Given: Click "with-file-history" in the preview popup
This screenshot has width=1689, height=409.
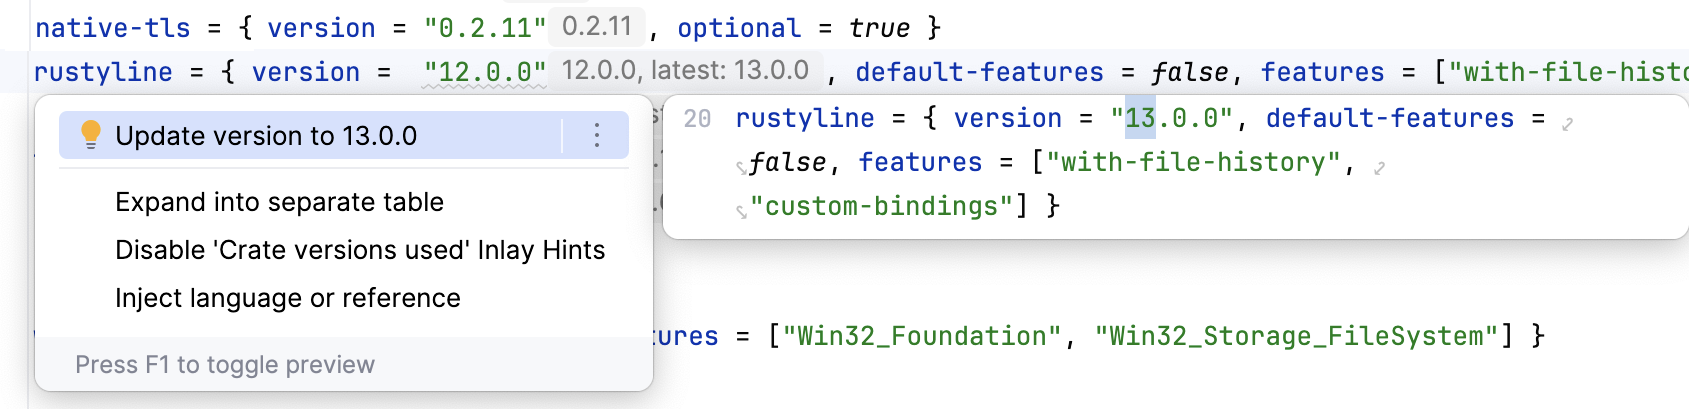Looking at the screenshot, I should [x=1193, y=162].
